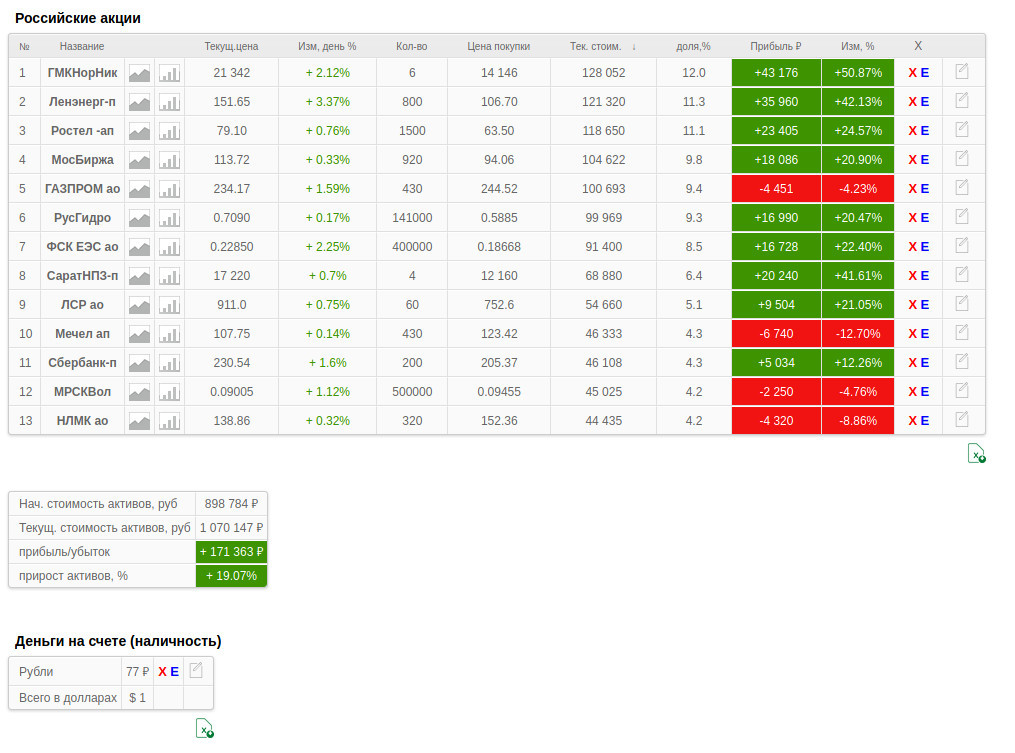Edit СаратНПЗ-п position with blue E

tap(925, 276)
